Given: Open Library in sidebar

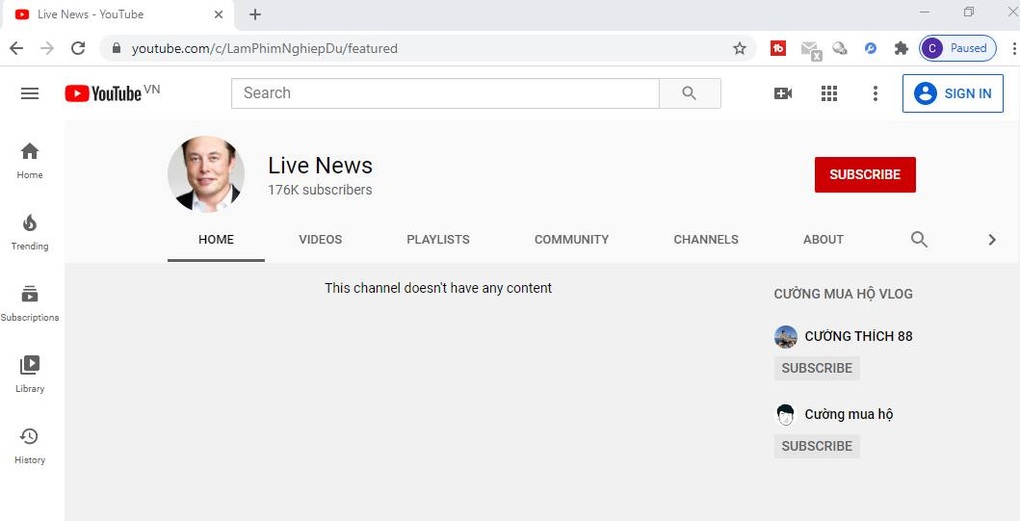Looking at the screenshot, I should pos(30,374).
